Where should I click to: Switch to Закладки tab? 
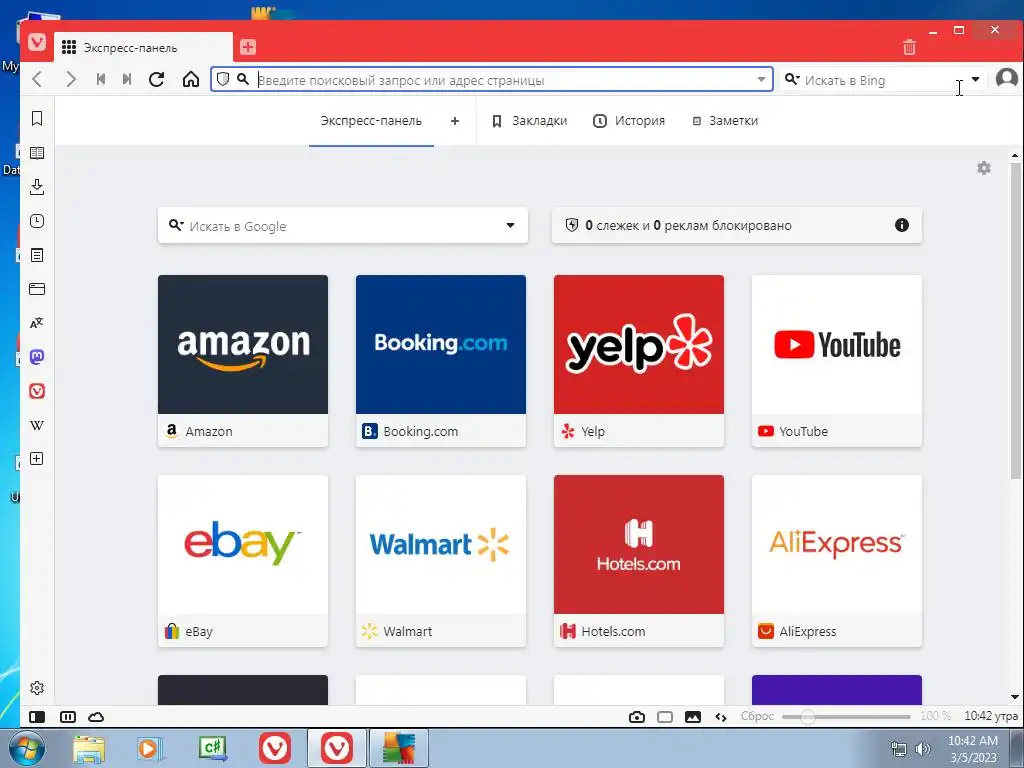click(530, 121)
